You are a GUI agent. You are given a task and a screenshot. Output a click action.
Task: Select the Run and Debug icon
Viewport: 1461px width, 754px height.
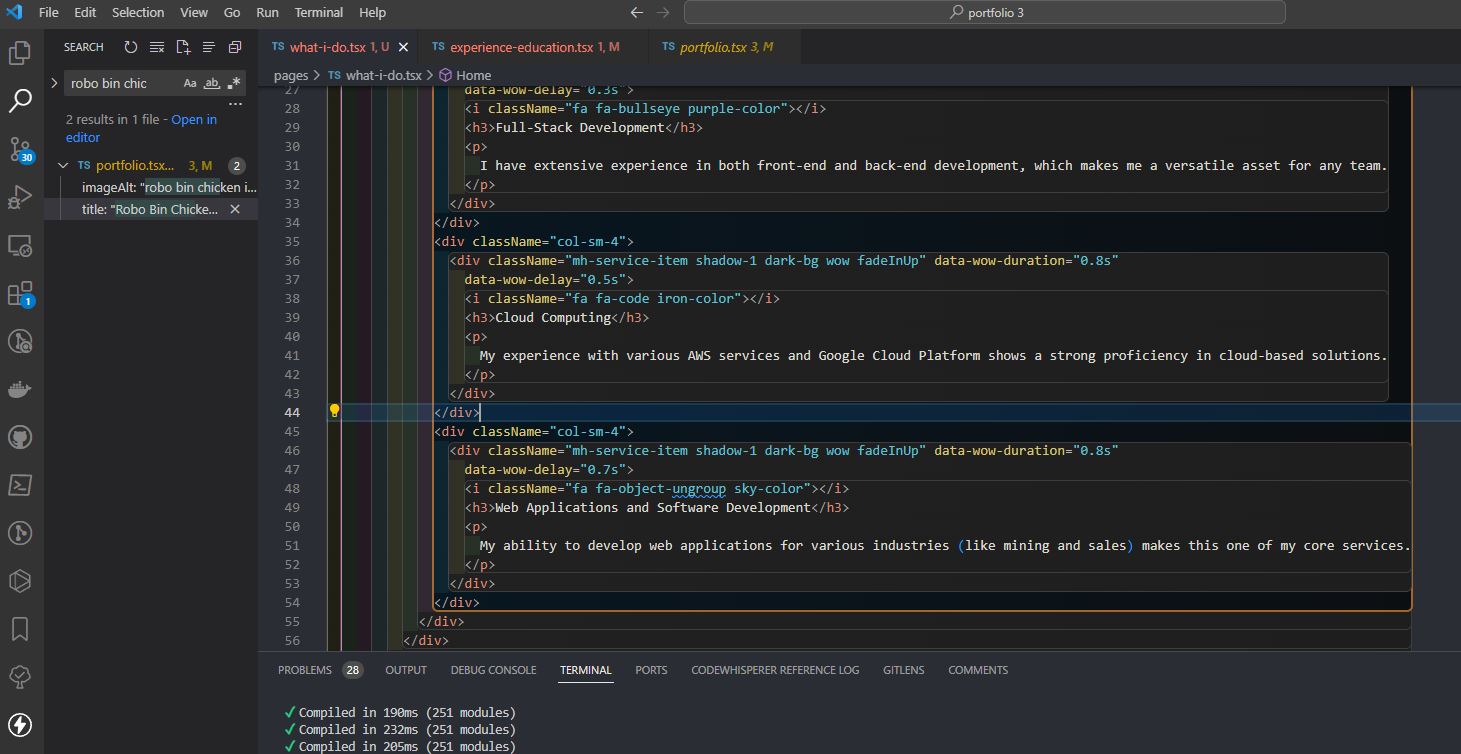(20, 197)
